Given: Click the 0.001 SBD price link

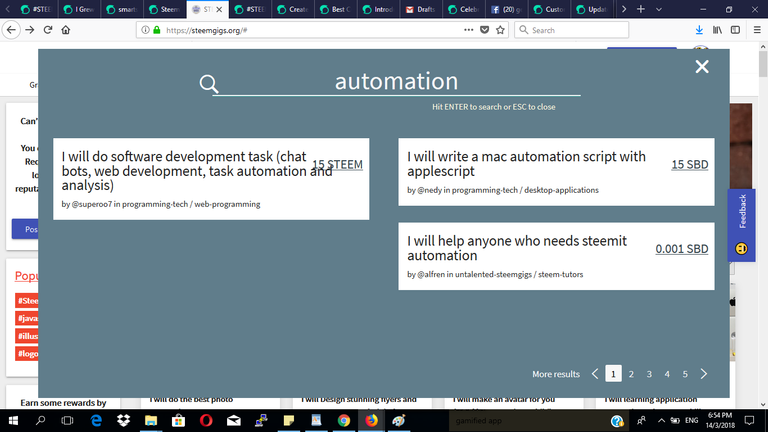Looking at the screenshot, I should (682, 249).
